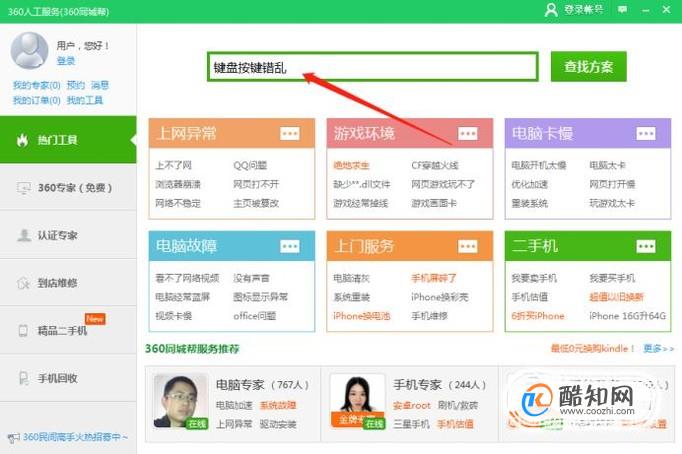
Task: Select the 360专家（免费） sidebar tab
Action: coord(68,187)
